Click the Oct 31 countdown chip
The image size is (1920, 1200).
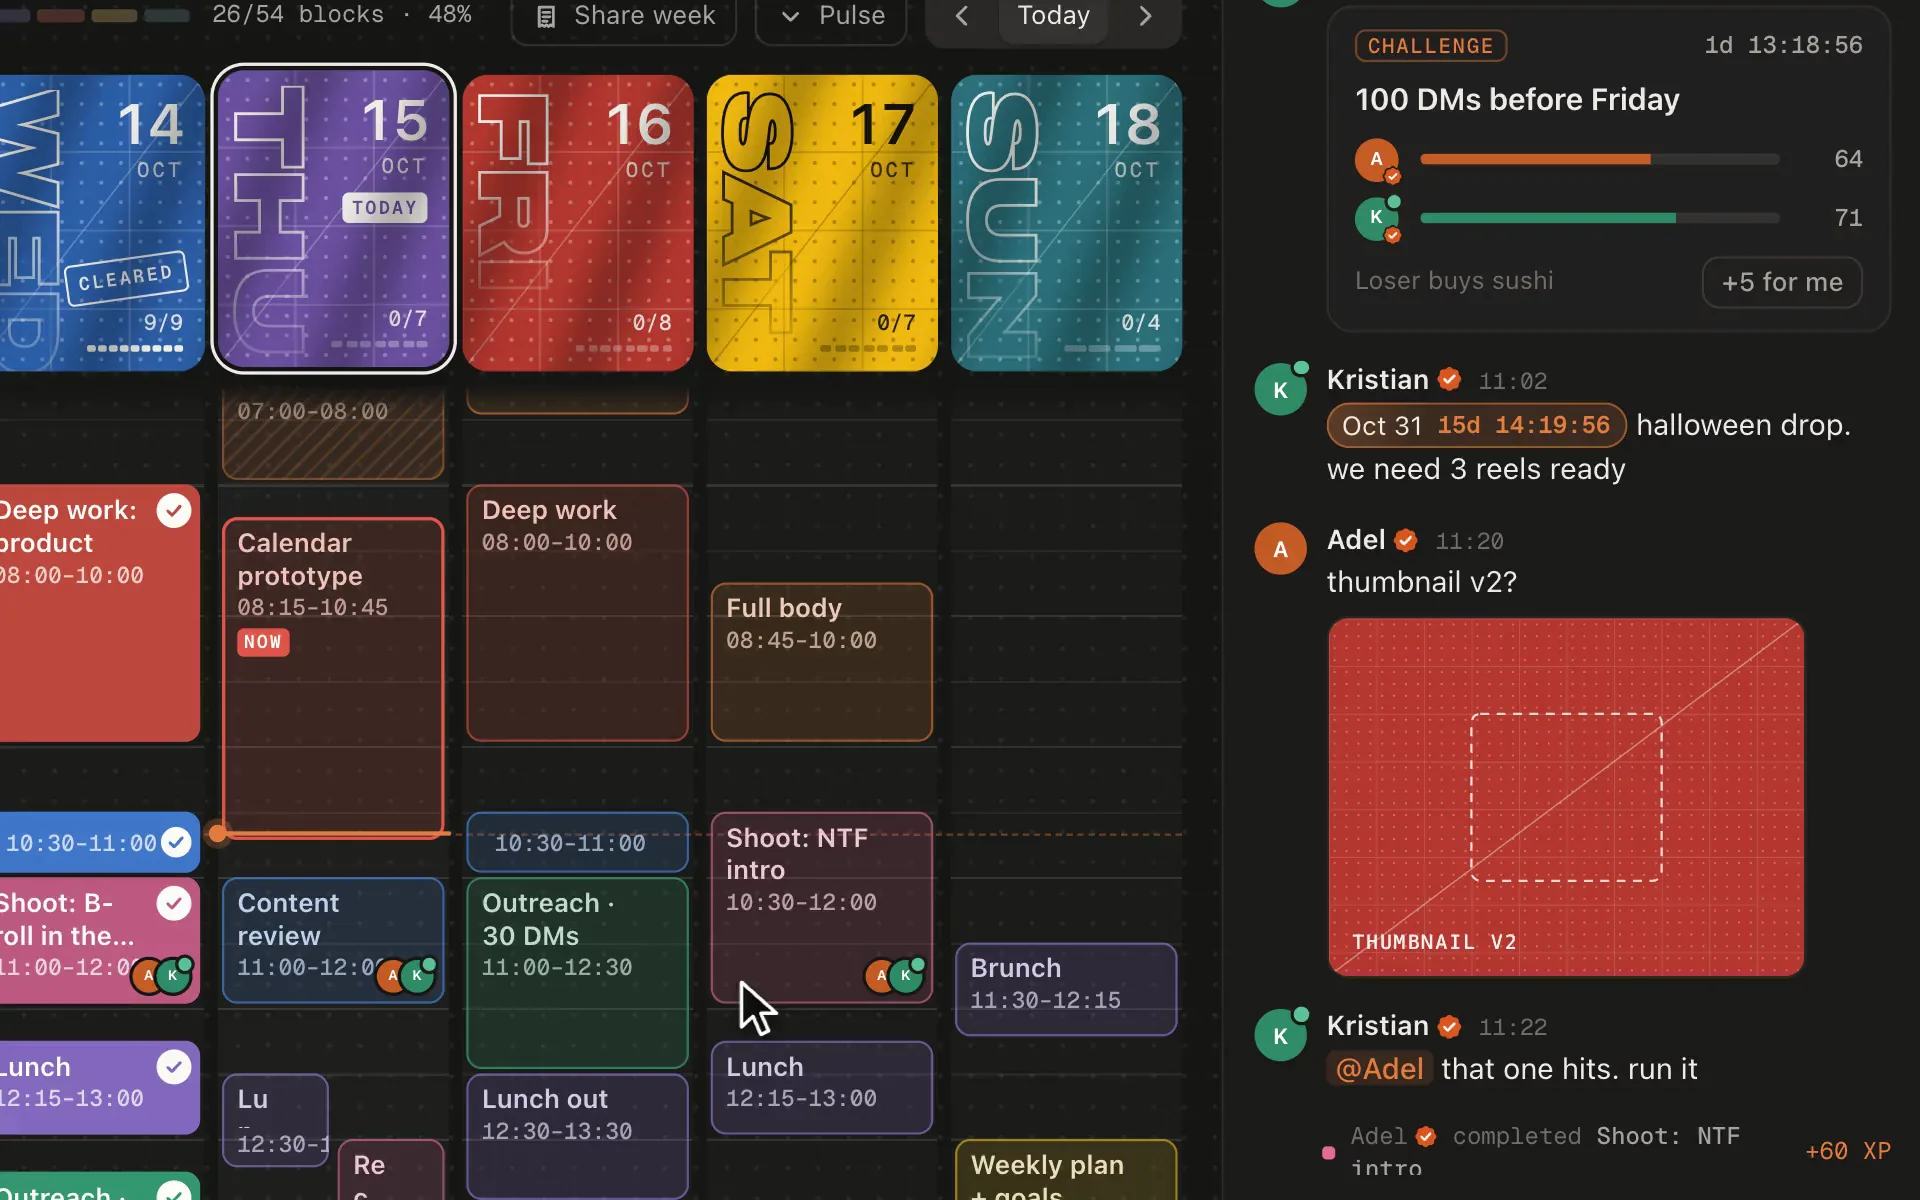(x=1475, y=426)
